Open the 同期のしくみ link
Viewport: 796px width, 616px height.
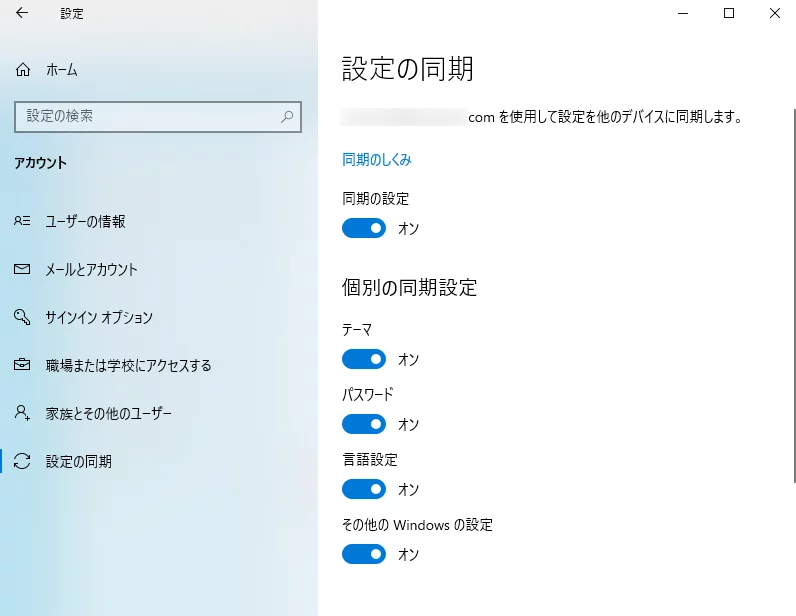(377, 160)
